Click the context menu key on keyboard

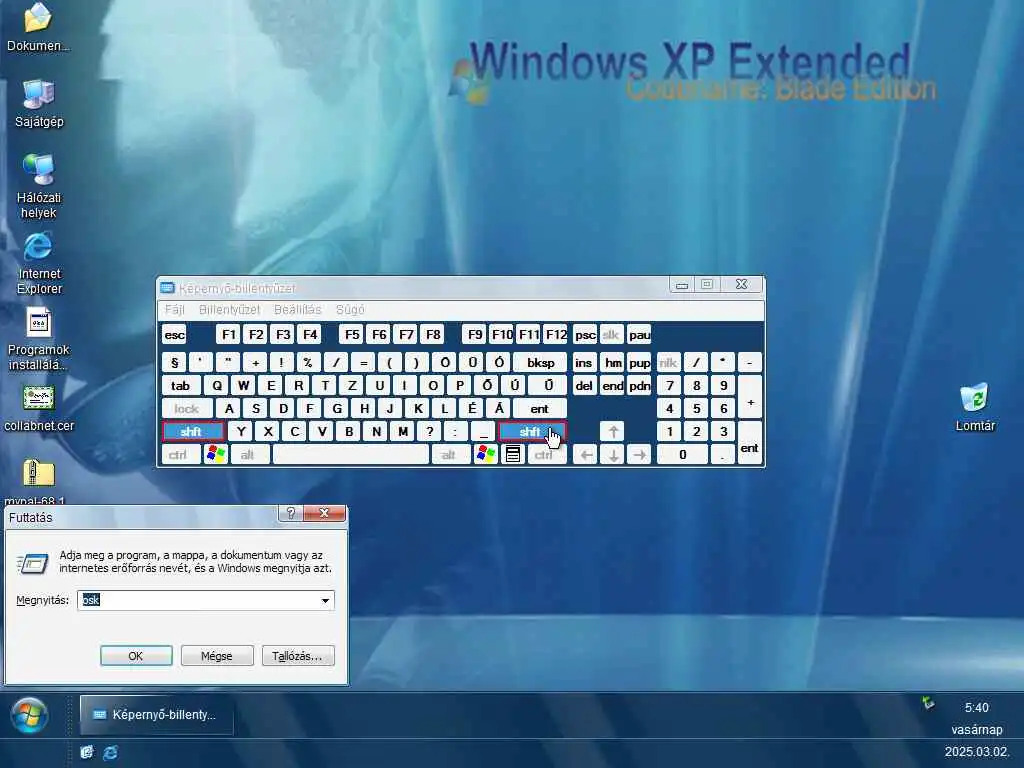coord(513,455)
